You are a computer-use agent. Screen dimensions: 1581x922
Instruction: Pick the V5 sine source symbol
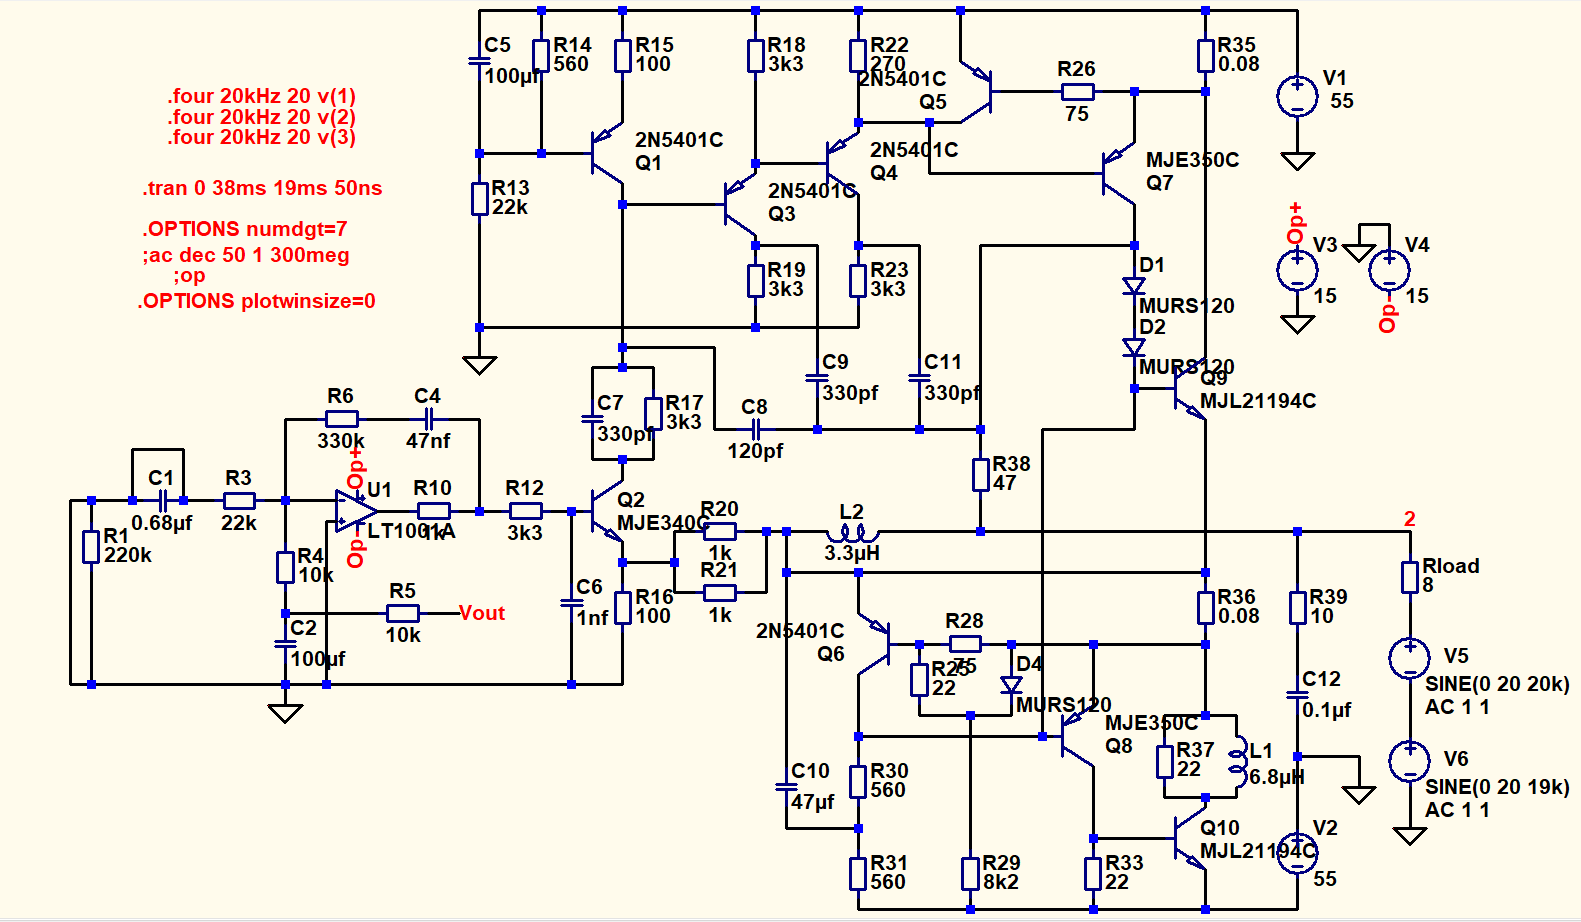tap(1409, 658)
